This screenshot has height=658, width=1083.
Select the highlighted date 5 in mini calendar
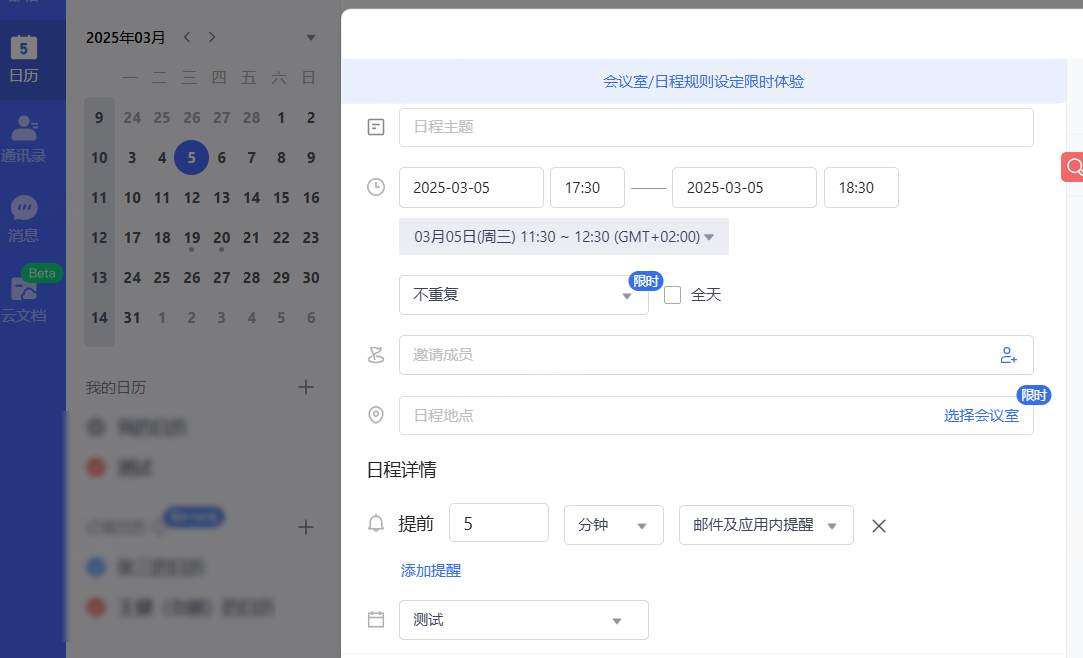click(191, 157)
